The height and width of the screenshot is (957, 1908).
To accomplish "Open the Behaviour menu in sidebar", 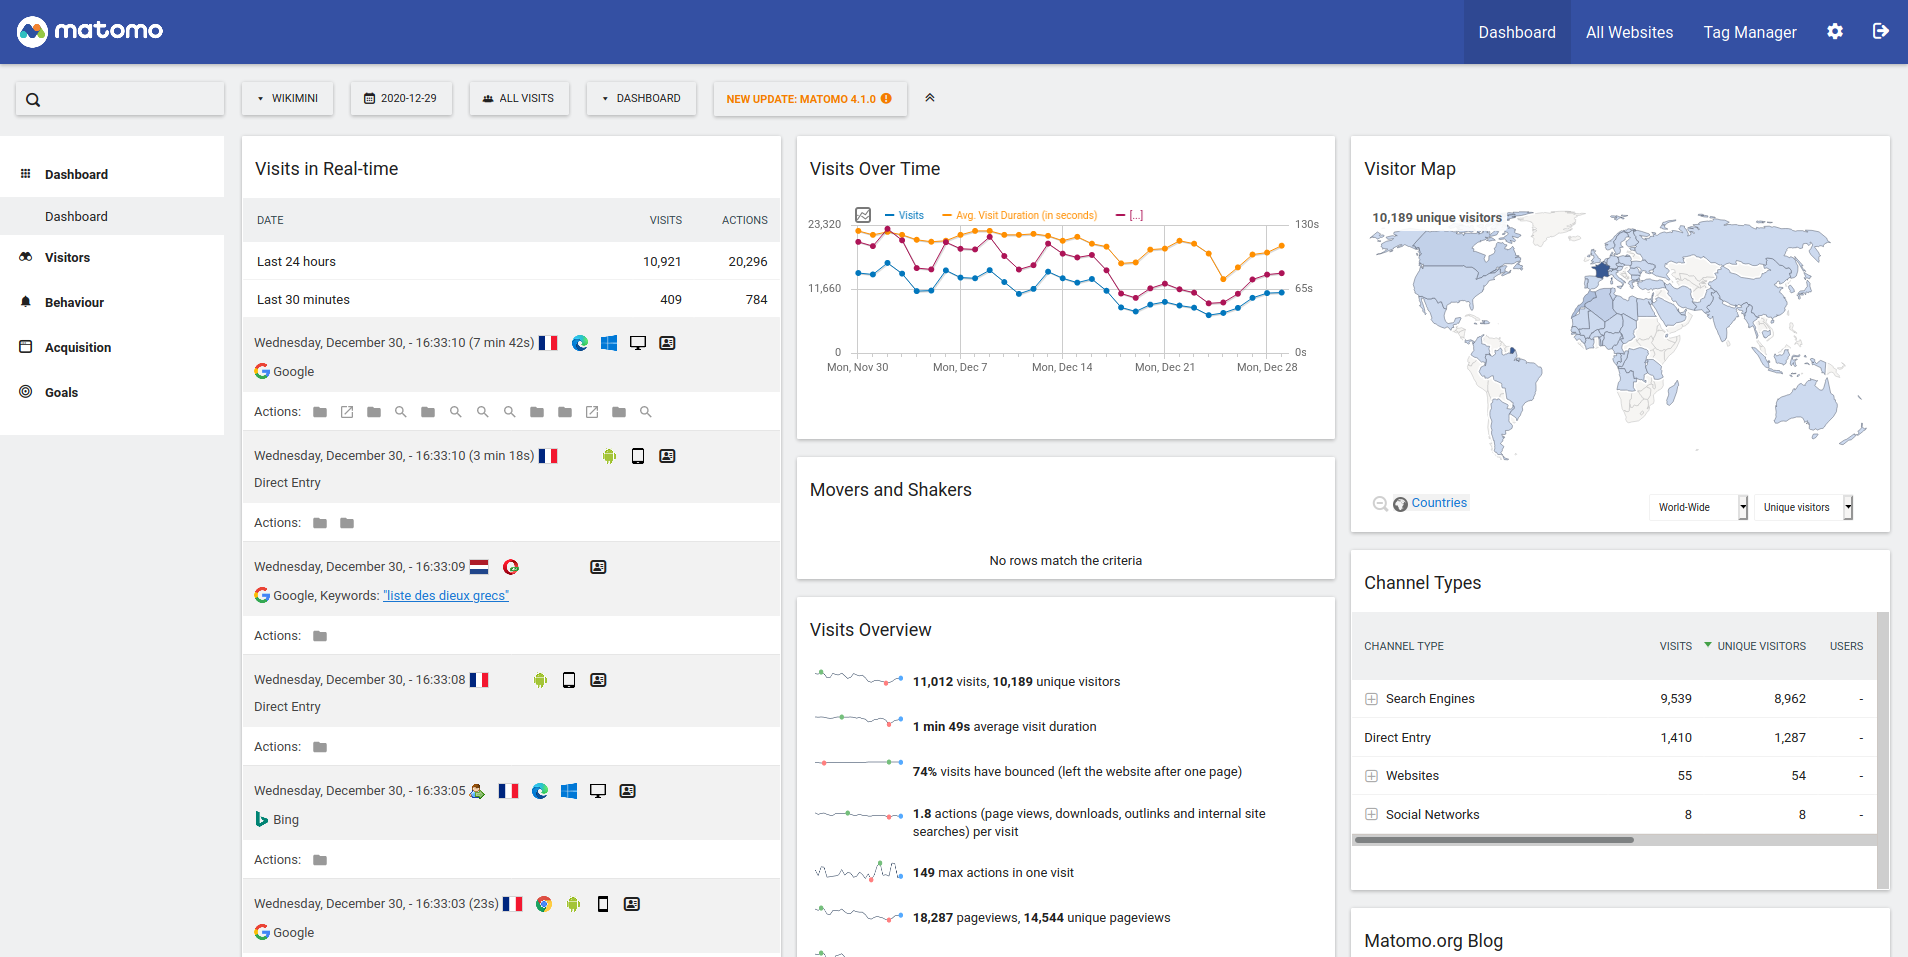I will pos(74,302).
